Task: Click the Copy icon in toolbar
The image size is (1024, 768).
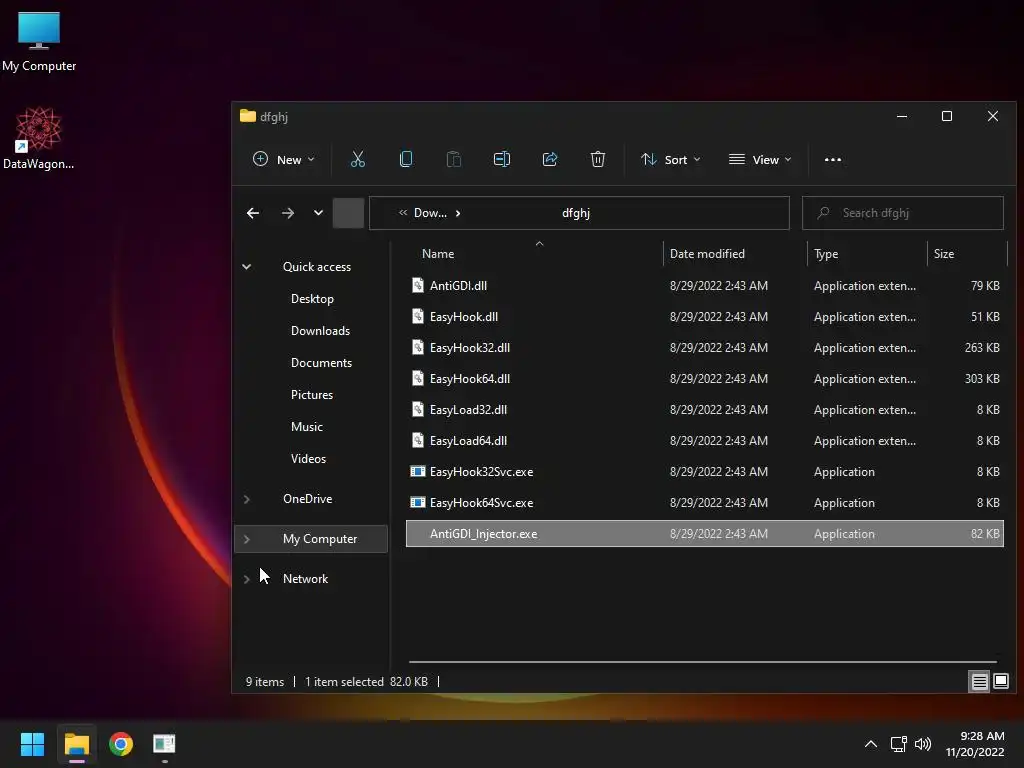Action: coord(406,159)
